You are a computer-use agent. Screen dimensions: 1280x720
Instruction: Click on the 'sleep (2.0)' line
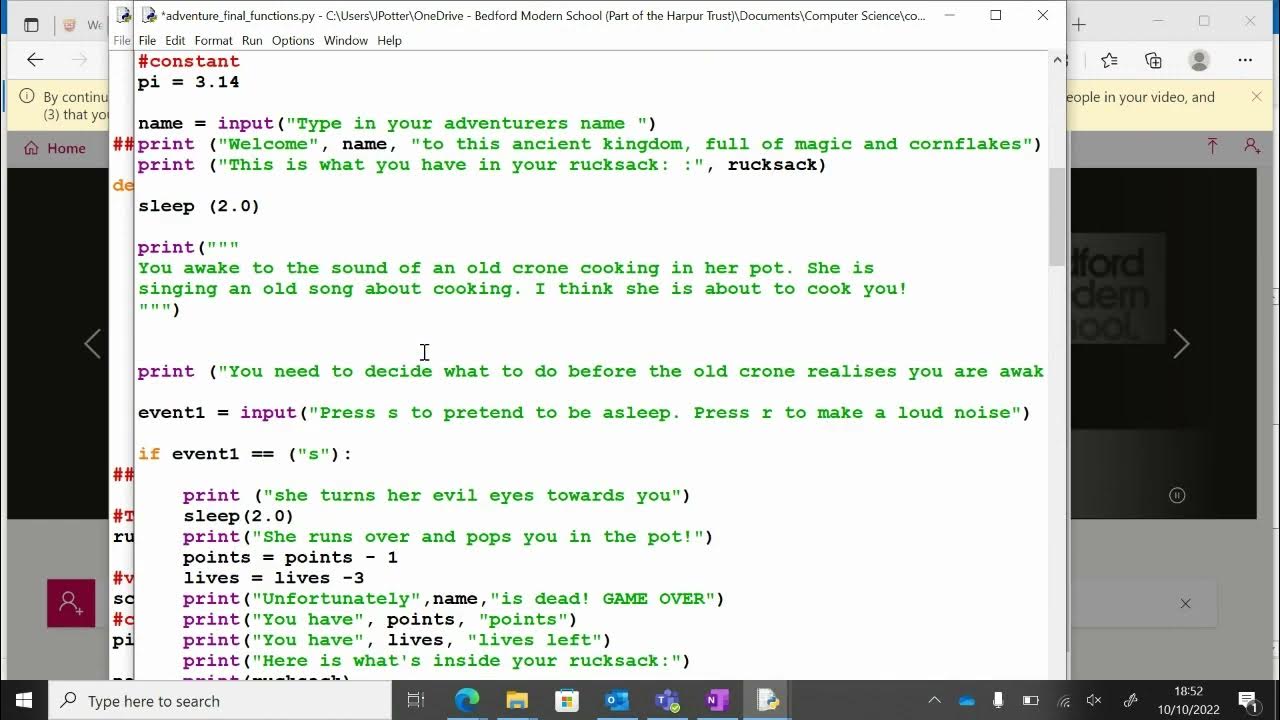199,206
